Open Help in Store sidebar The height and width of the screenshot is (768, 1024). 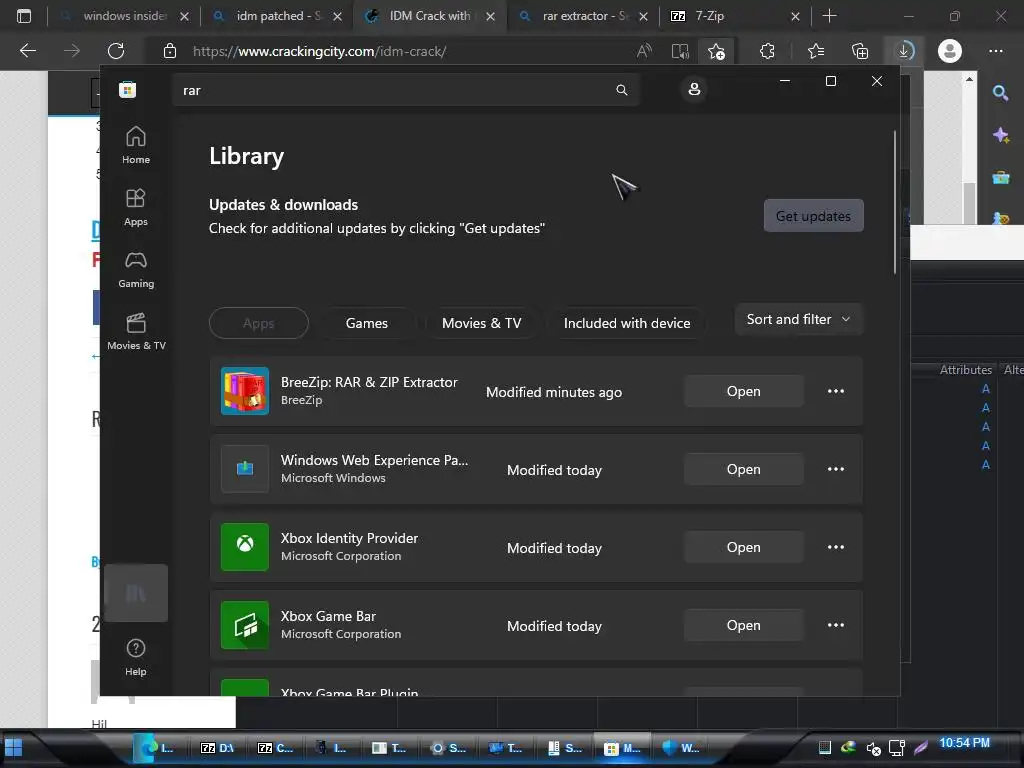coord(136,657)
